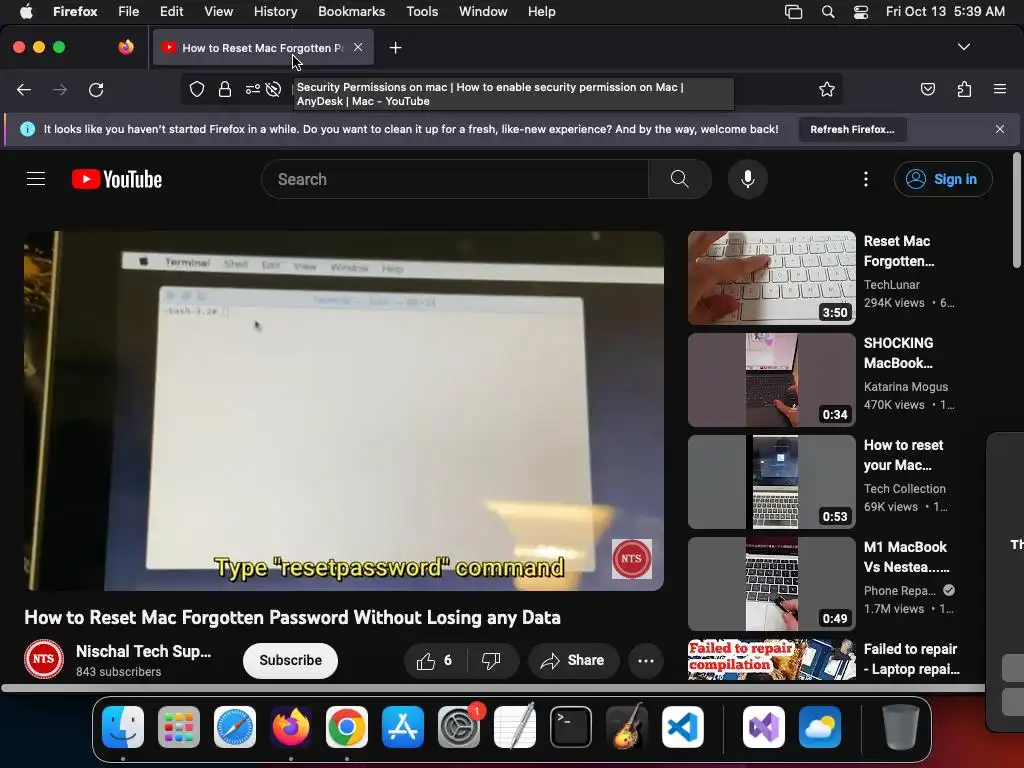Click the M1 MacBook Vs Nestea title
The width and height of the screenshot is (1024, 768).
906,557
